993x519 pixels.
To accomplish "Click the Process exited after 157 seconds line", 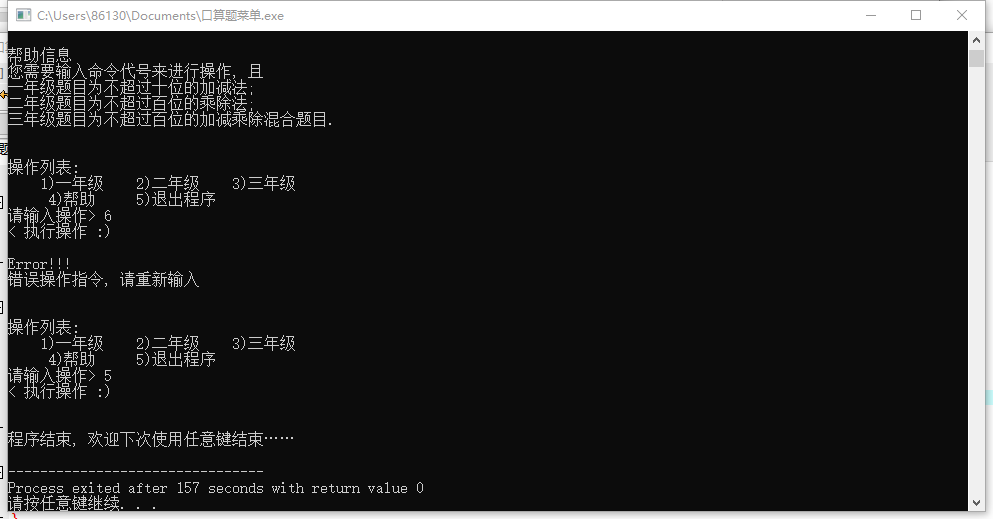I will tap(215, 488).
